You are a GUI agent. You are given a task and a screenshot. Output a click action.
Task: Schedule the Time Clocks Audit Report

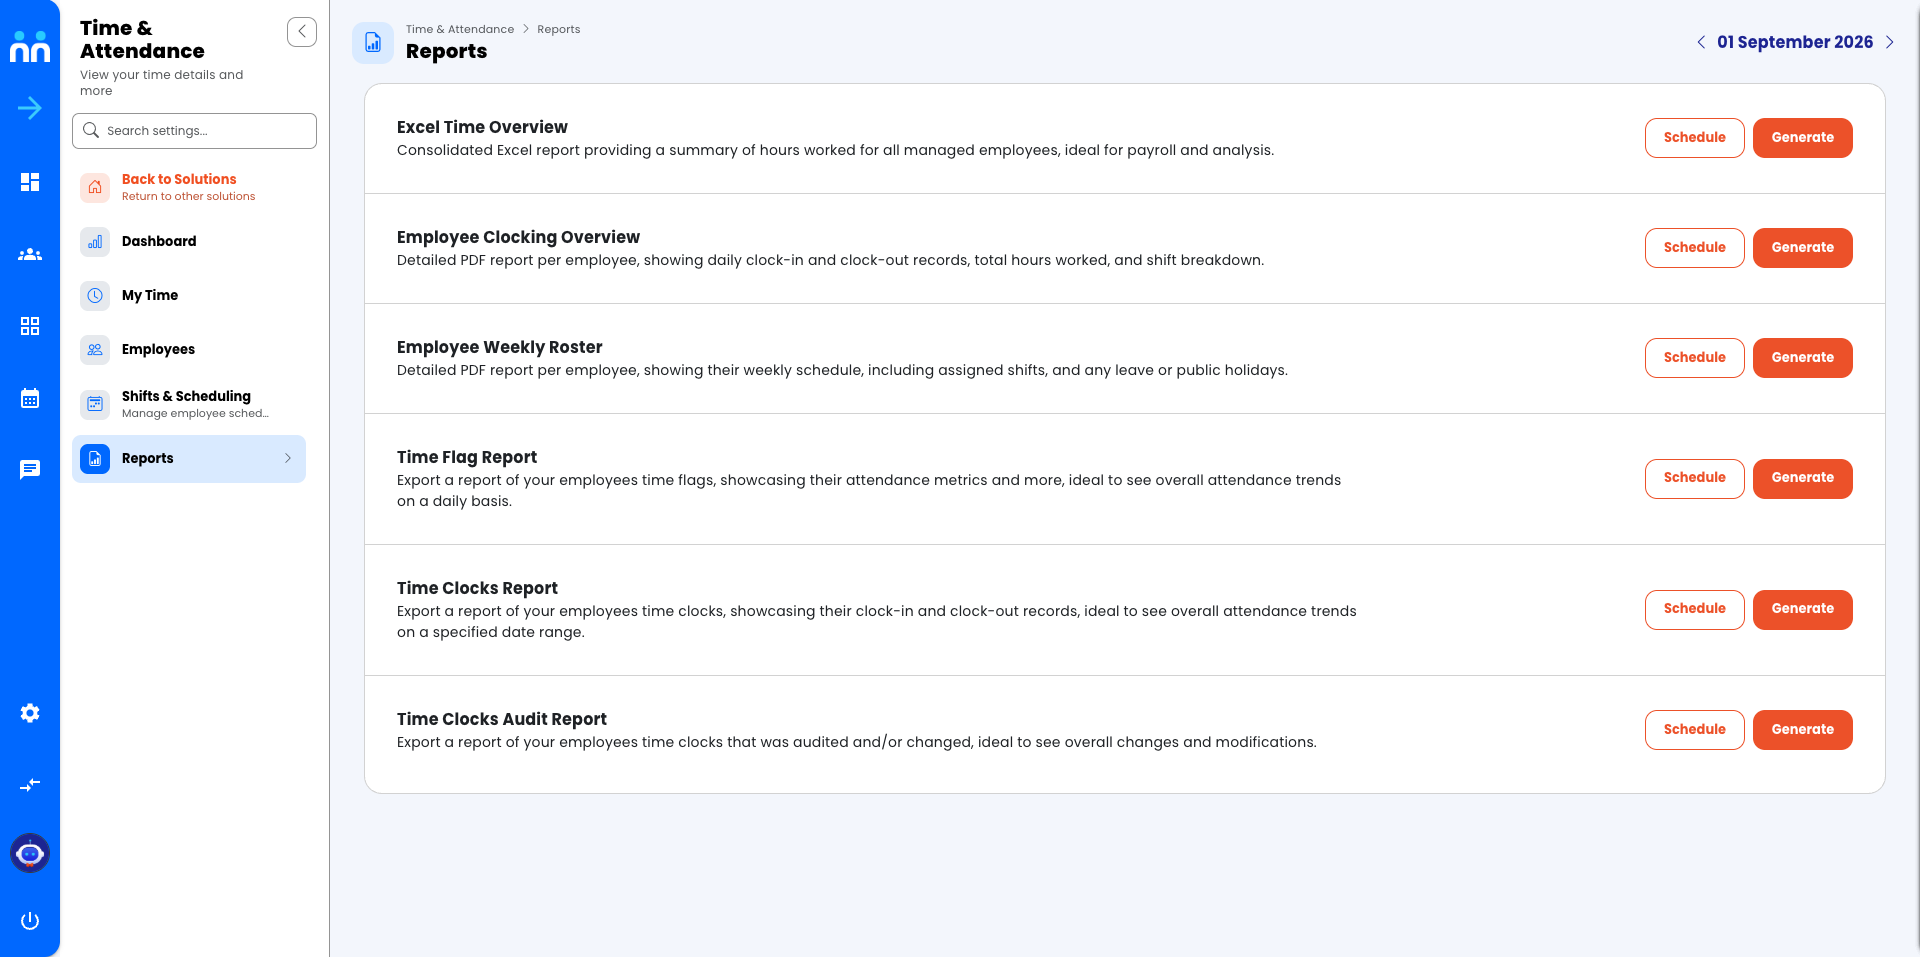(x=1694, y=730)
